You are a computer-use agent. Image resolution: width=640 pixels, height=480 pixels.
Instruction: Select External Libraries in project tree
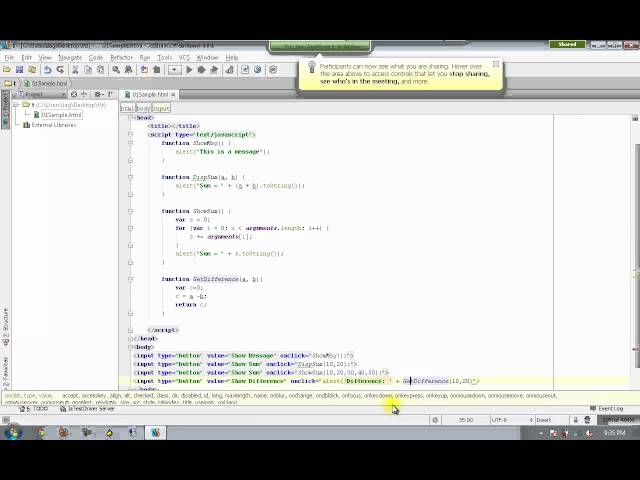click(53, 125)
